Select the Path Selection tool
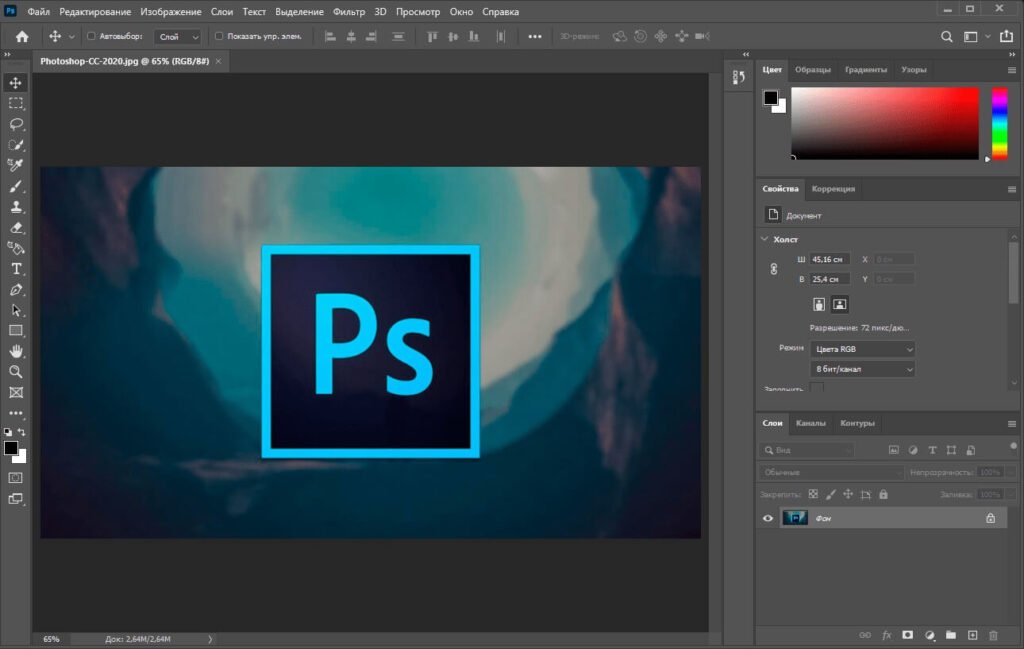 [x=16, y=310]
